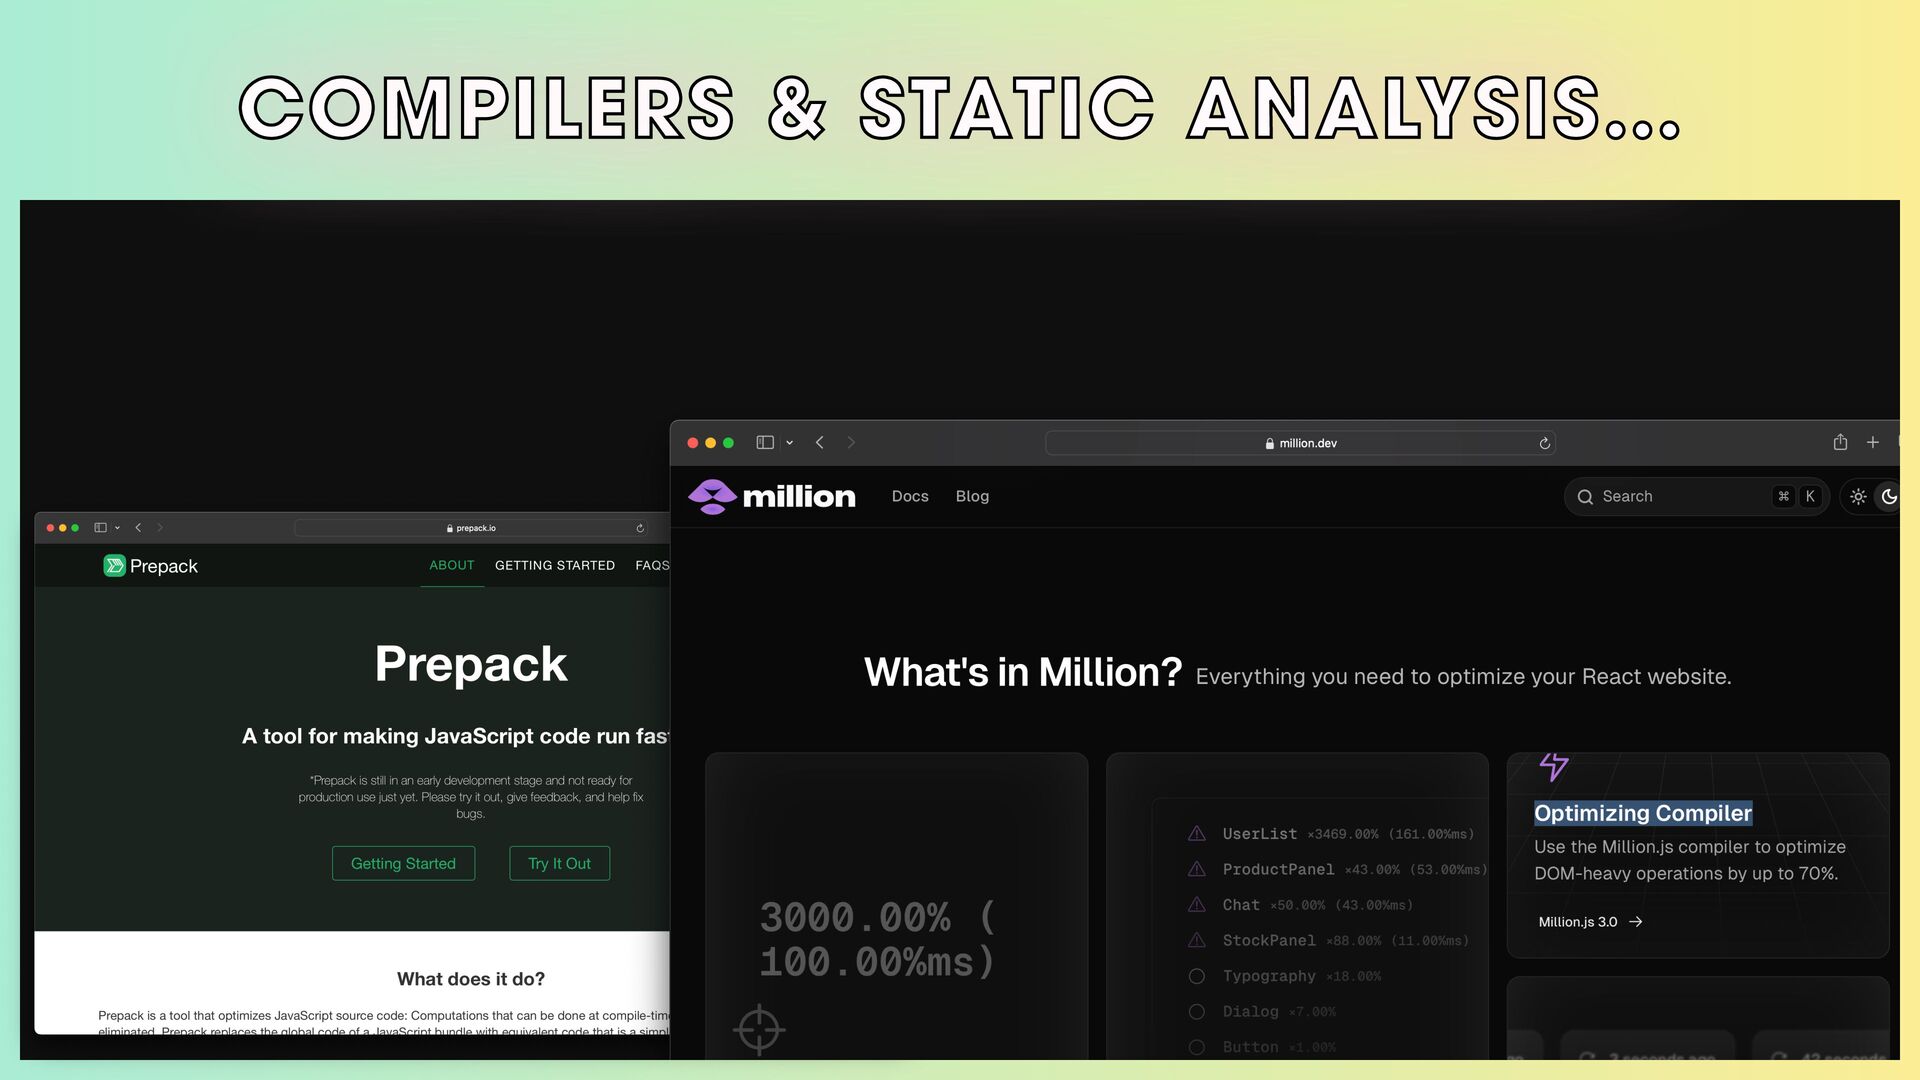Select the Typography circle indicator
The height and width of the screenshot is (1080, 1920).
pyautogui.click(x=1196, y=976)
